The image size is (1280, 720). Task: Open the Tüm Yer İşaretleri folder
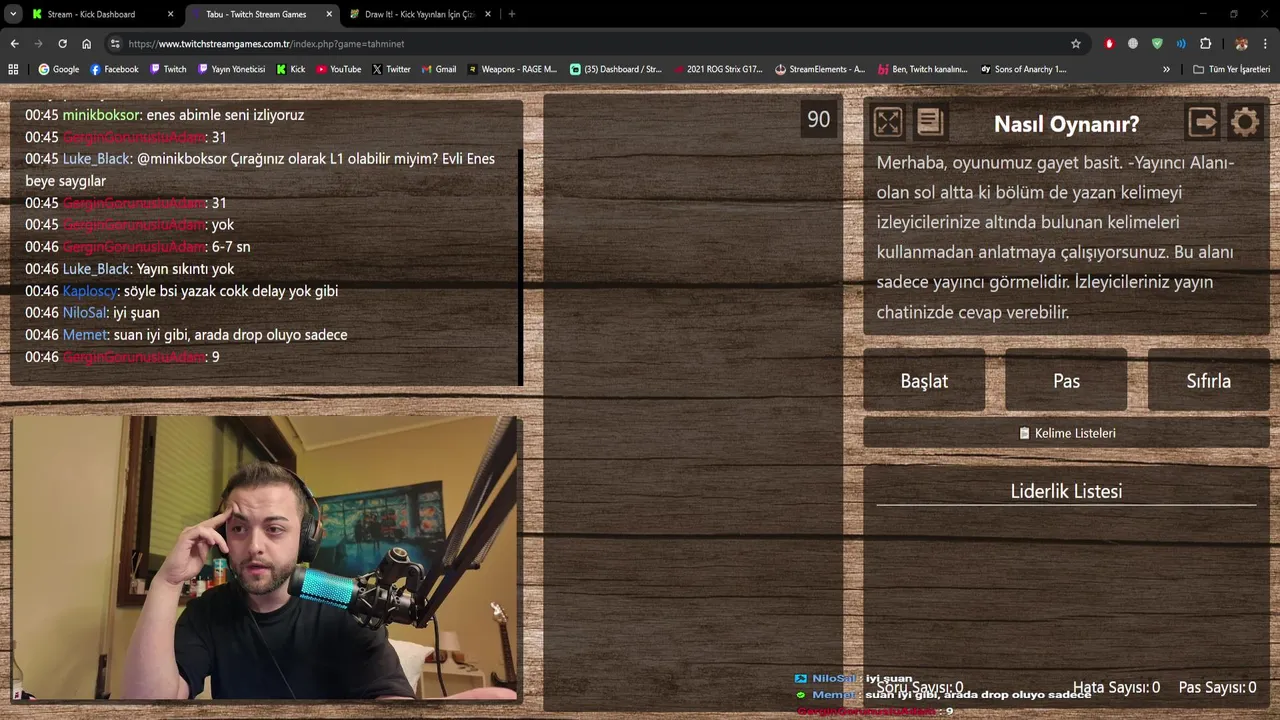pyautogui.click(x=1231, y=69)
